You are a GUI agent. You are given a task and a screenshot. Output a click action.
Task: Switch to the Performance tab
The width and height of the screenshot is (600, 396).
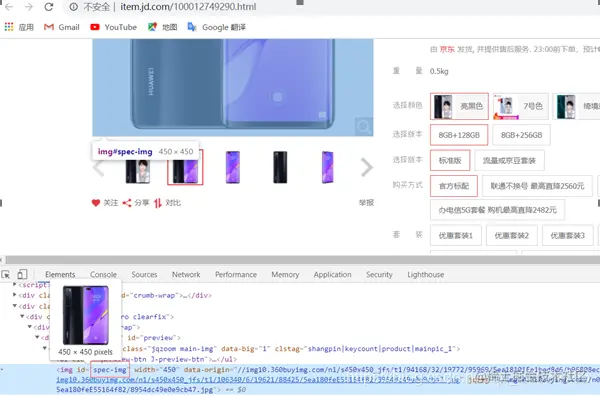coord(236,274)
